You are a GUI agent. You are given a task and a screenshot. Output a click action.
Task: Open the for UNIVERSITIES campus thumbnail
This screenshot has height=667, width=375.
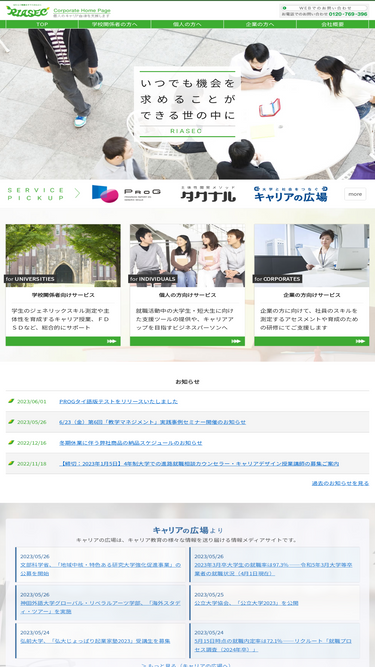63,255
